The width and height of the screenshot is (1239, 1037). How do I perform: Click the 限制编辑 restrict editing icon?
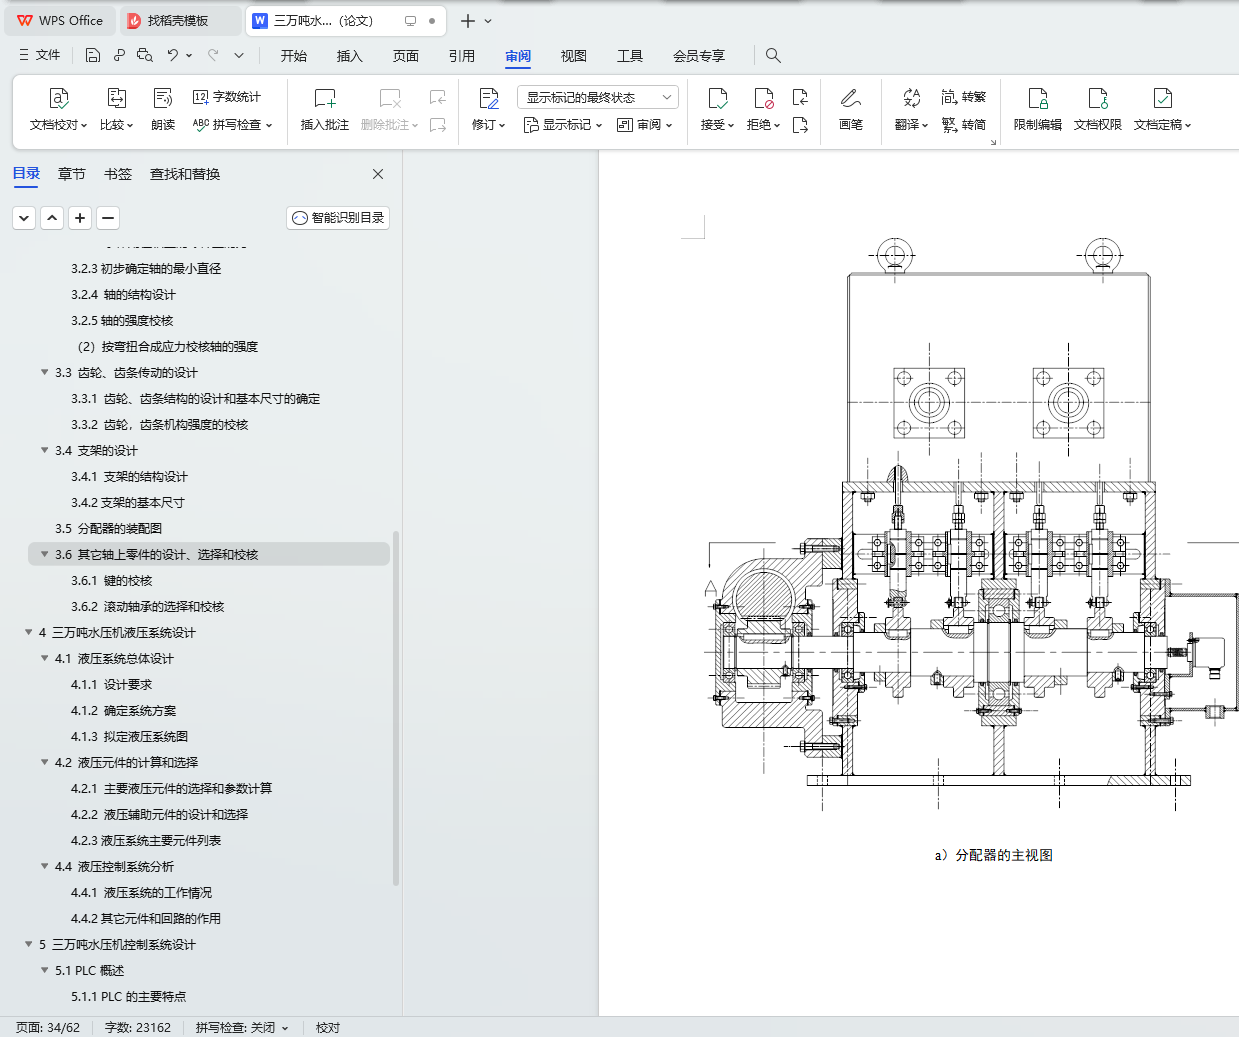(1037, 99)
